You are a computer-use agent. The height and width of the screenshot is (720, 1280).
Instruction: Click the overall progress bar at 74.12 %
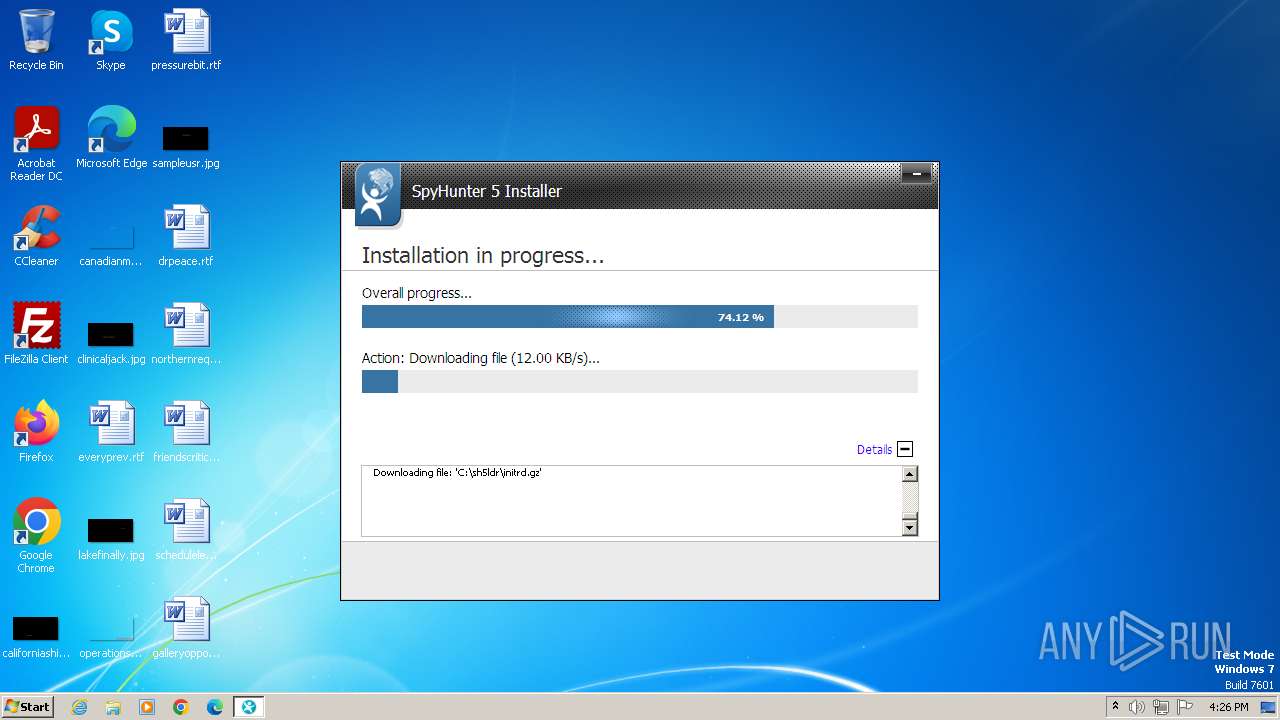[x=640, y=317]
